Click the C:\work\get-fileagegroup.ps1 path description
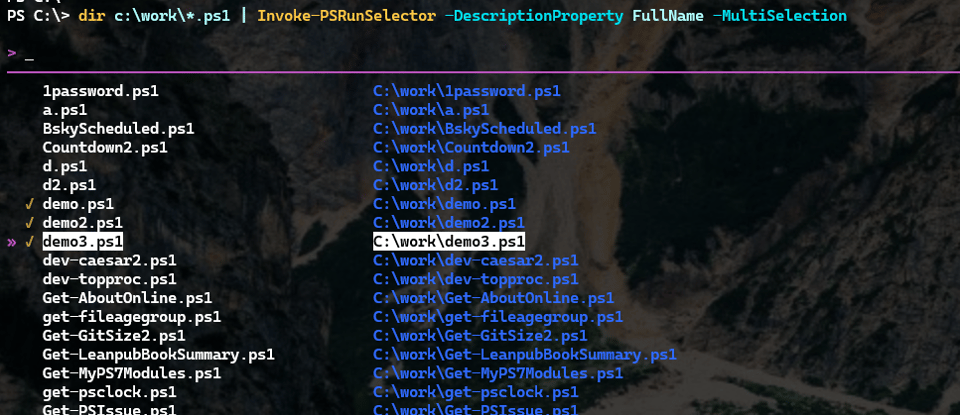 click(498, 317)
